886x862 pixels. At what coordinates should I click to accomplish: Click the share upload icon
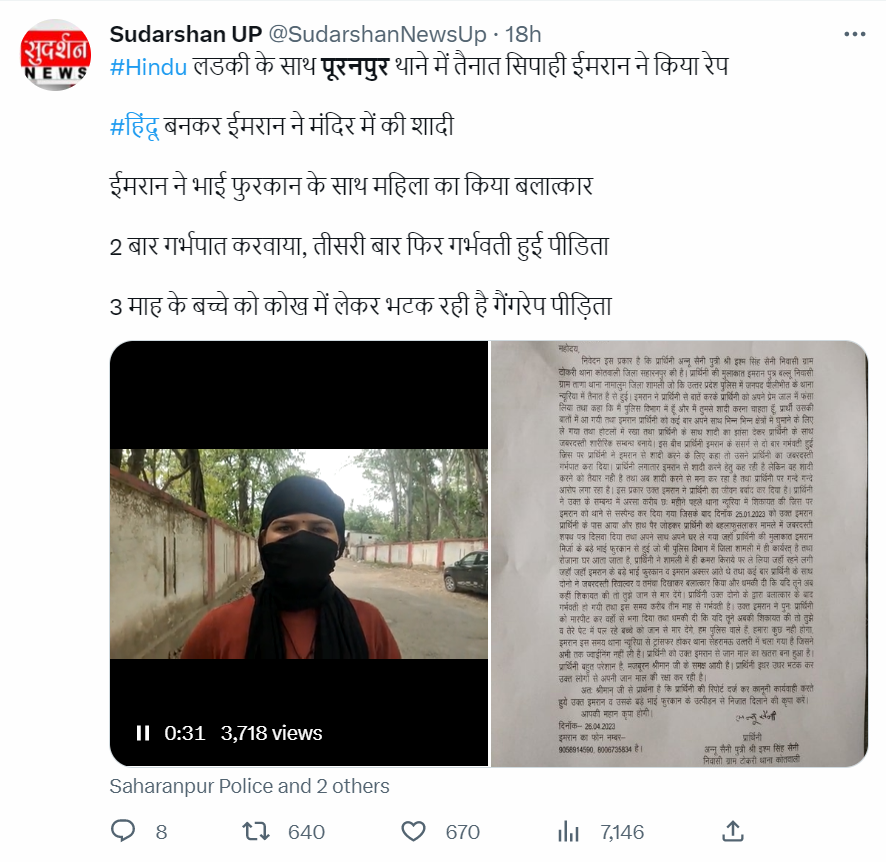[x=733, y=831]
